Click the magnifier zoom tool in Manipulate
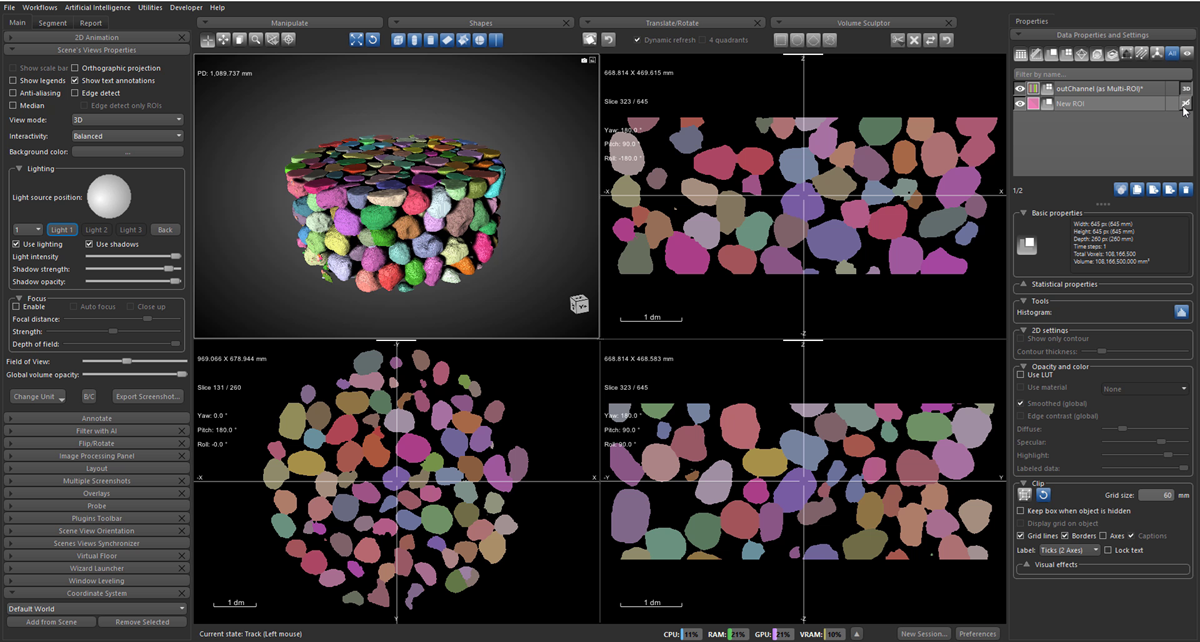This screenshot has height=642, width=1200. [256, 40]
